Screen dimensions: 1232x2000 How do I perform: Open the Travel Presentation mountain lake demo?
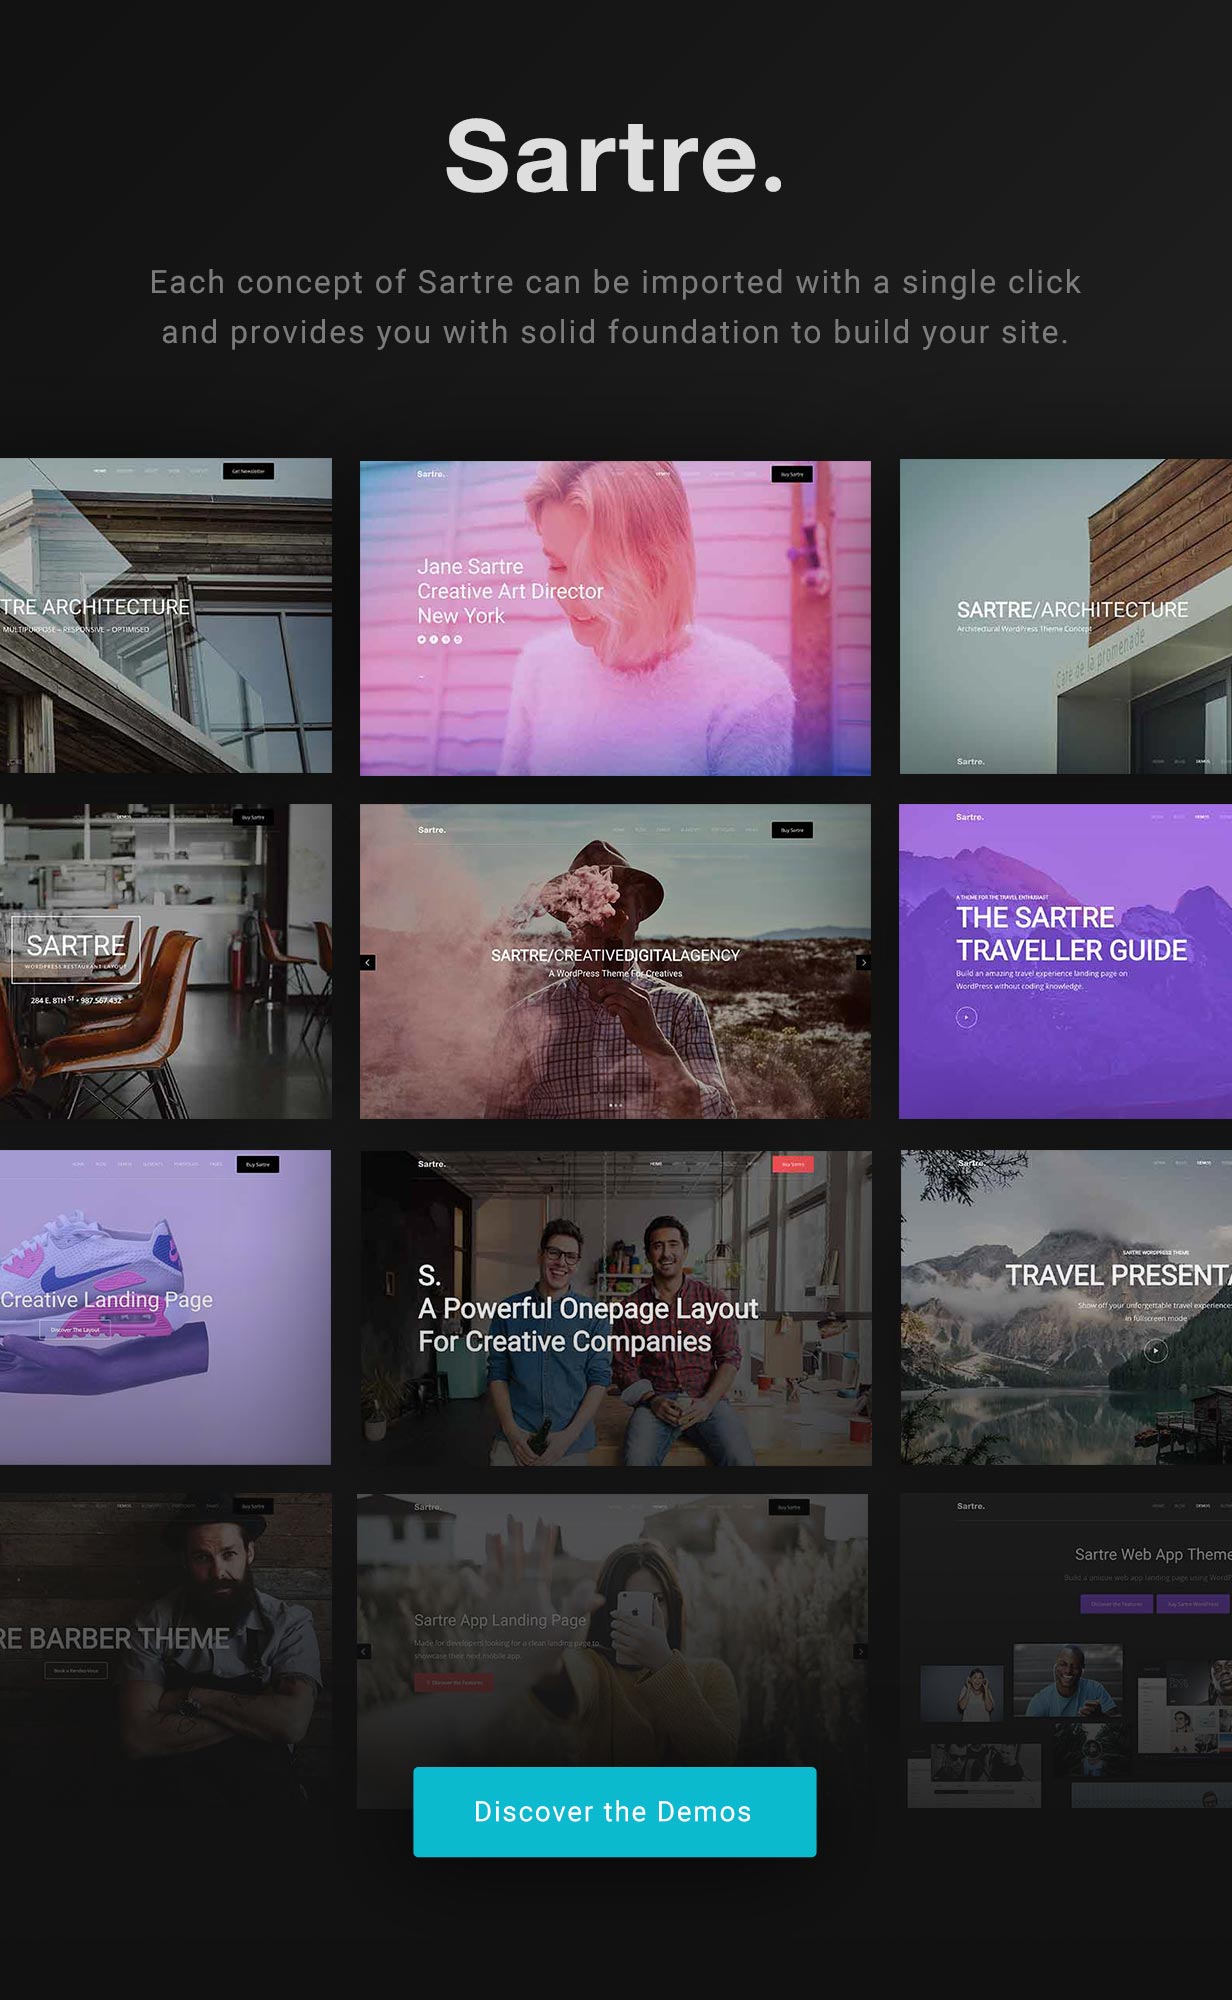pyautogui.click(x=1066, y=1307)
